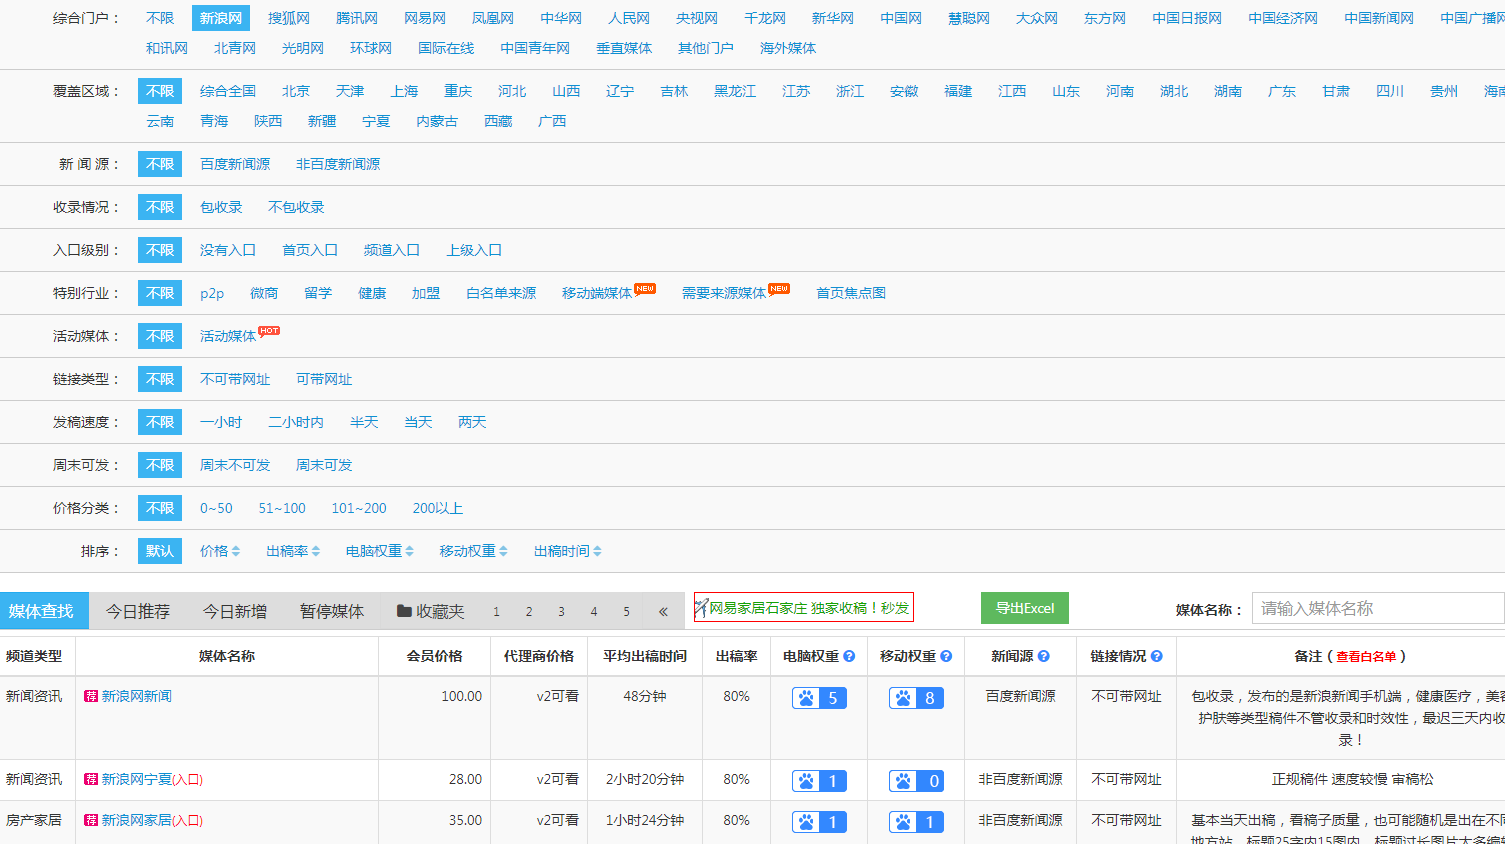The image size is (1505, 844).
Task: Select 首页入口 under 入口级别
Action: pyautogui.click(x=310, y=250)
